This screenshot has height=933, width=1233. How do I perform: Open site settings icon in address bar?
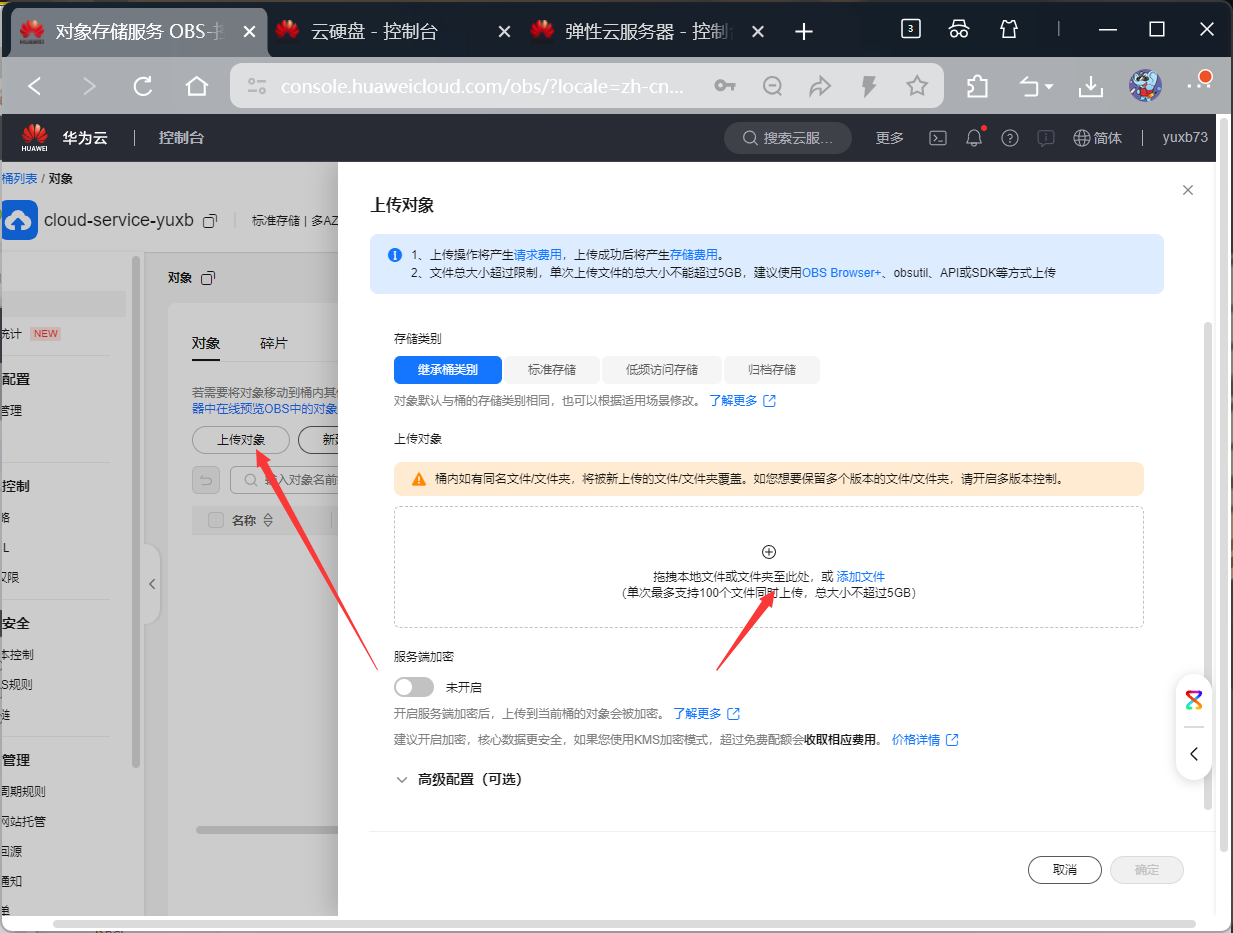click(x=257, y=87)
